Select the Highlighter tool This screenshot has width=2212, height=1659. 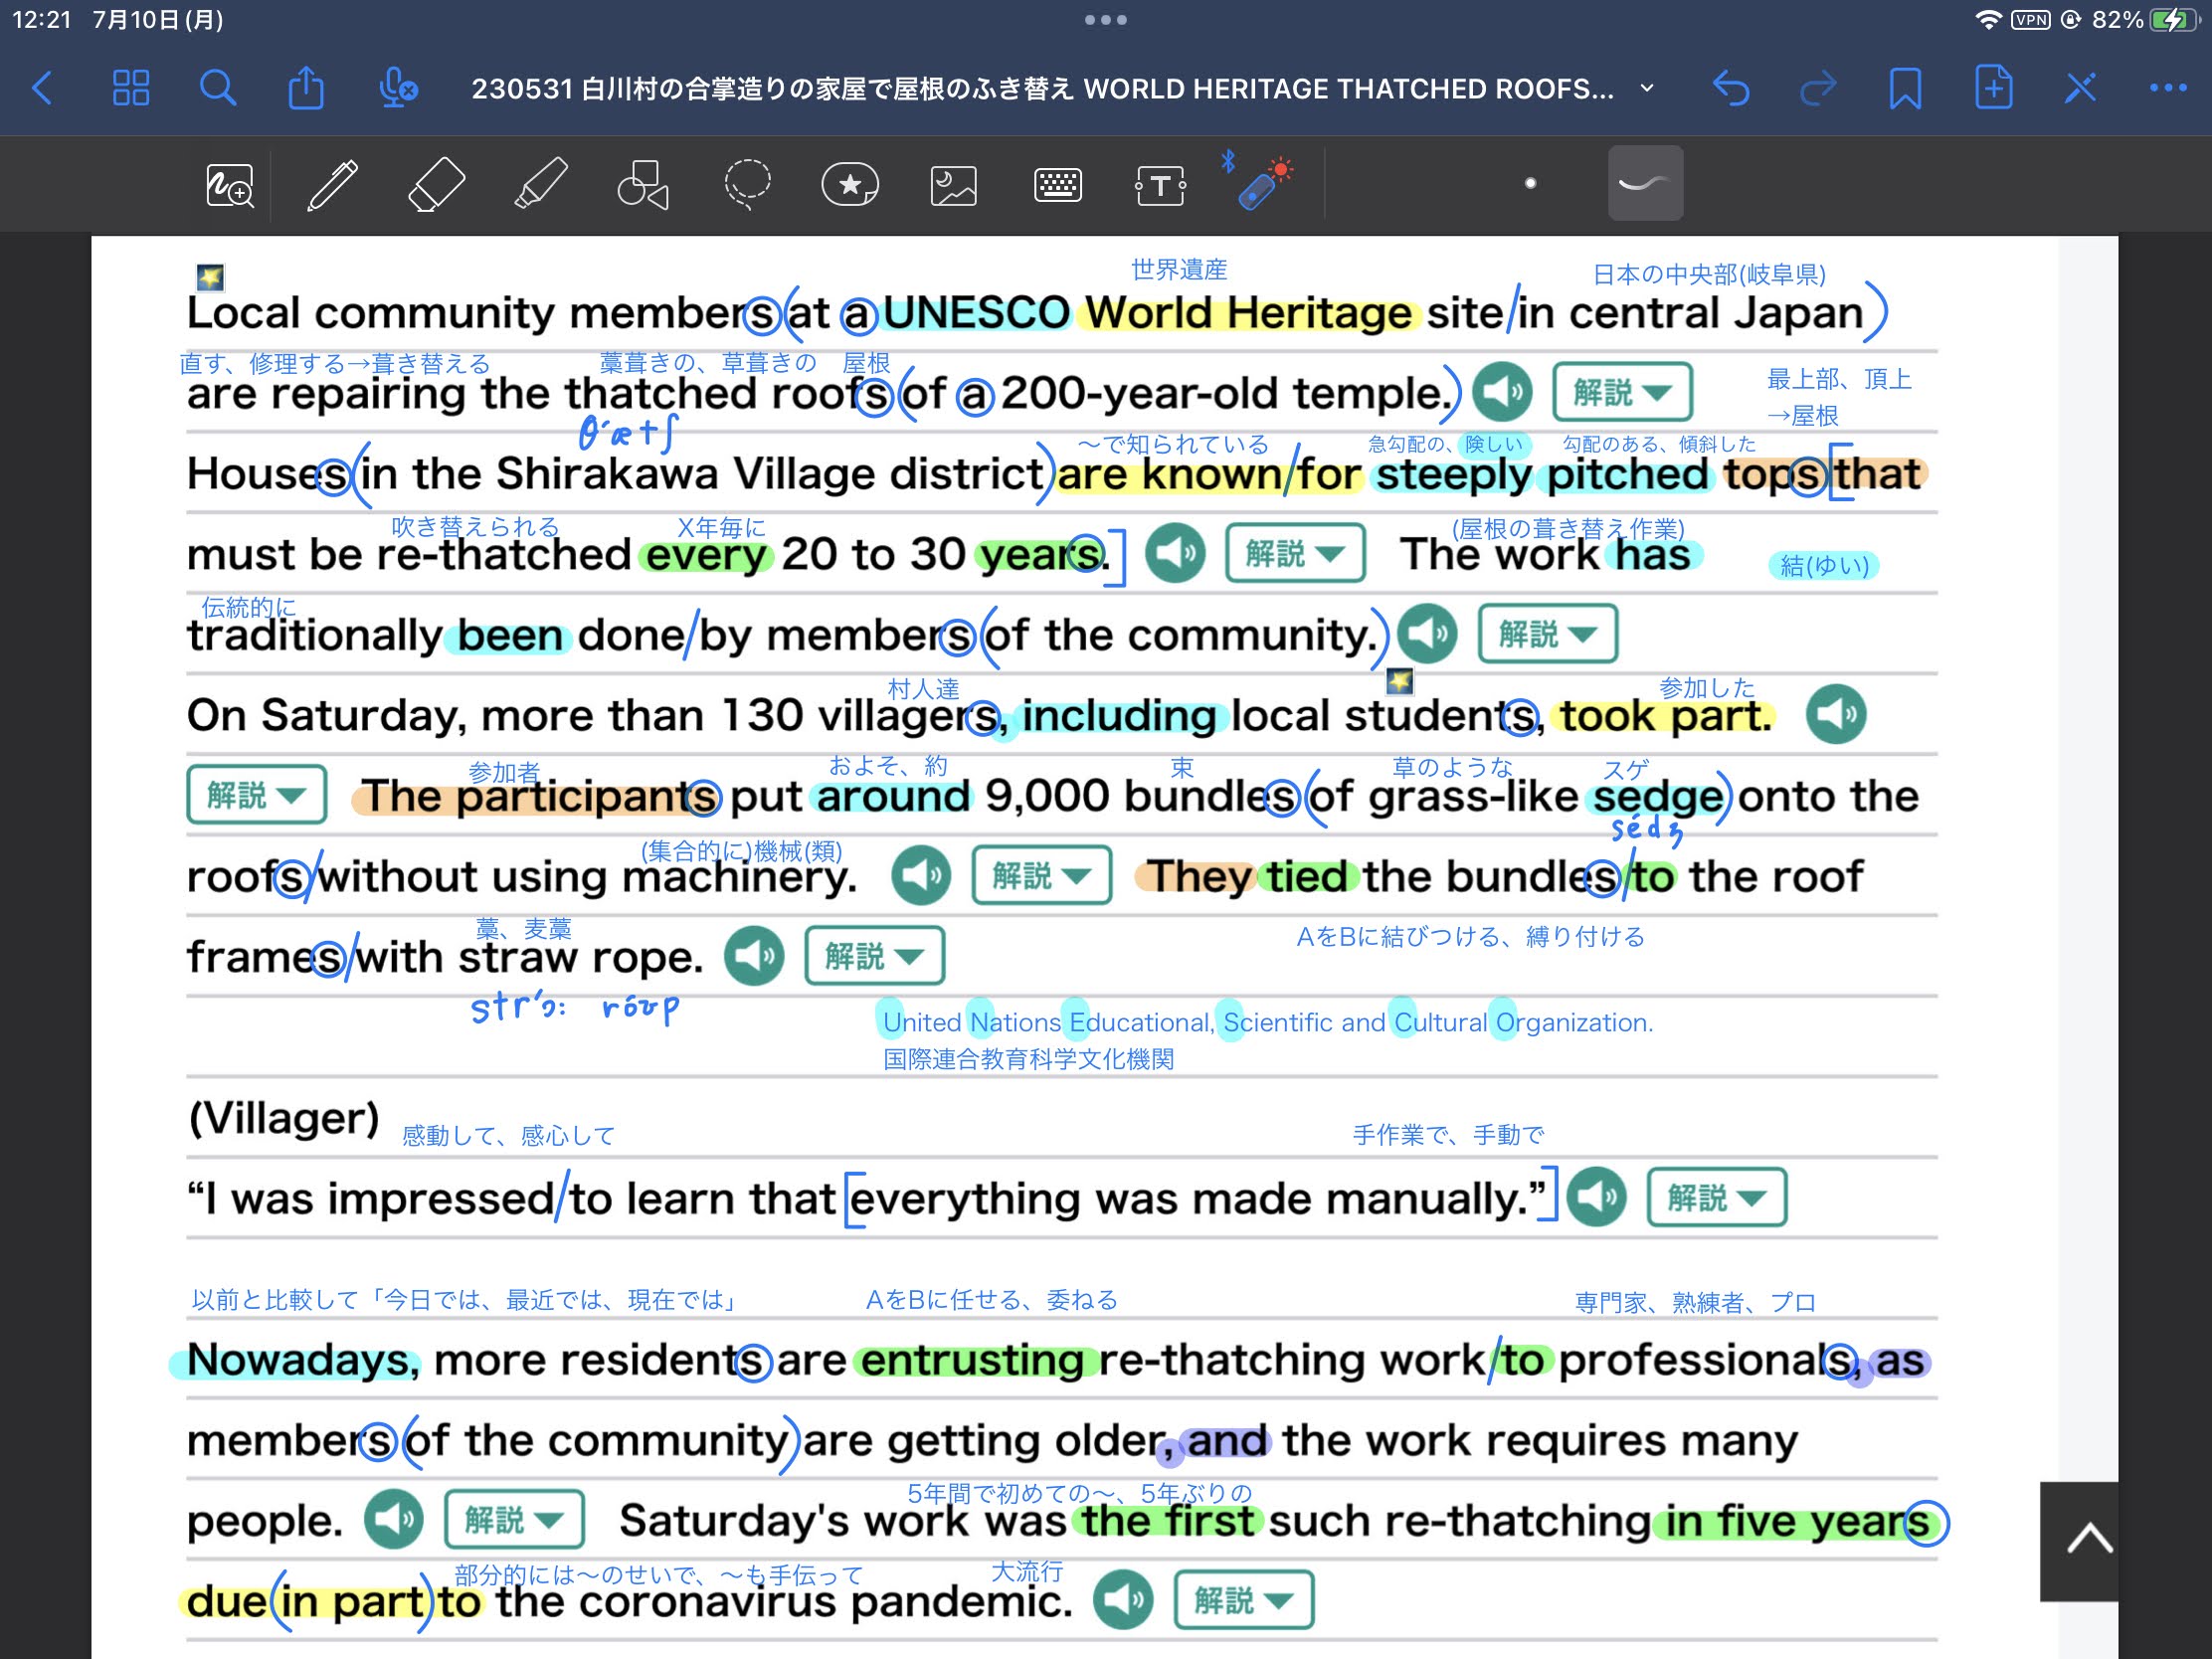point(541,184)
